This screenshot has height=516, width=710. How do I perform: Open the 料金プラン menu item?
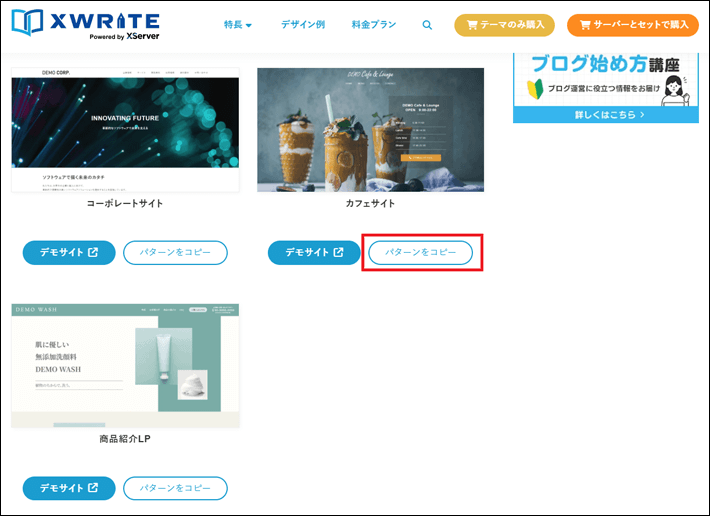[x=374, y=25]
